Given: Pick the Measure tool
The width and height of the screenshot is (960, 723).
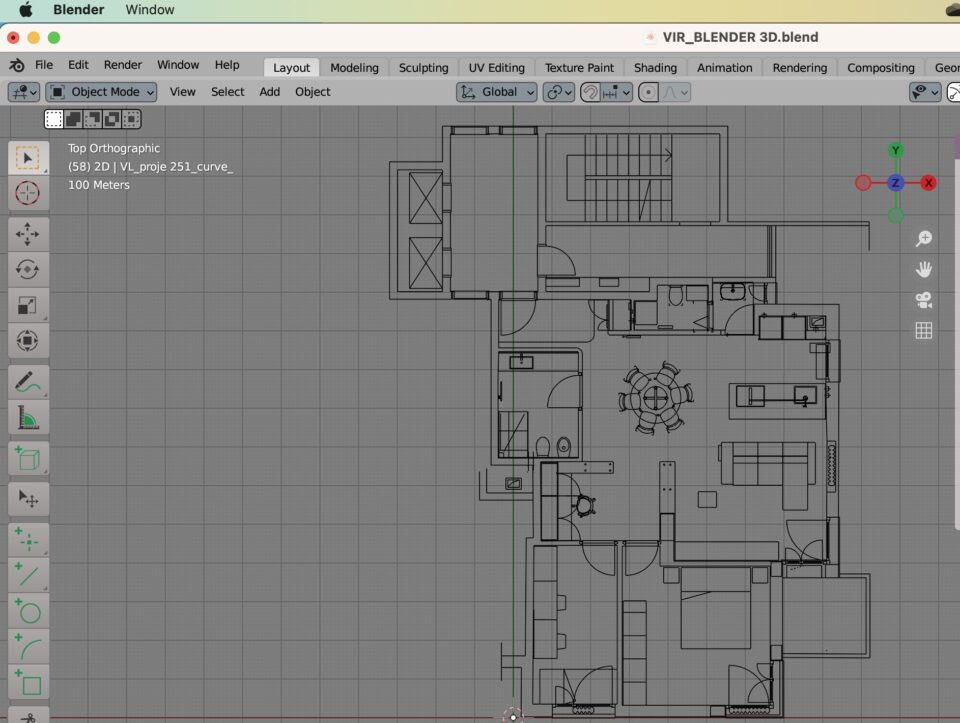Looking at the screenshot, I should pyautogui.click(x=27, y=417).
